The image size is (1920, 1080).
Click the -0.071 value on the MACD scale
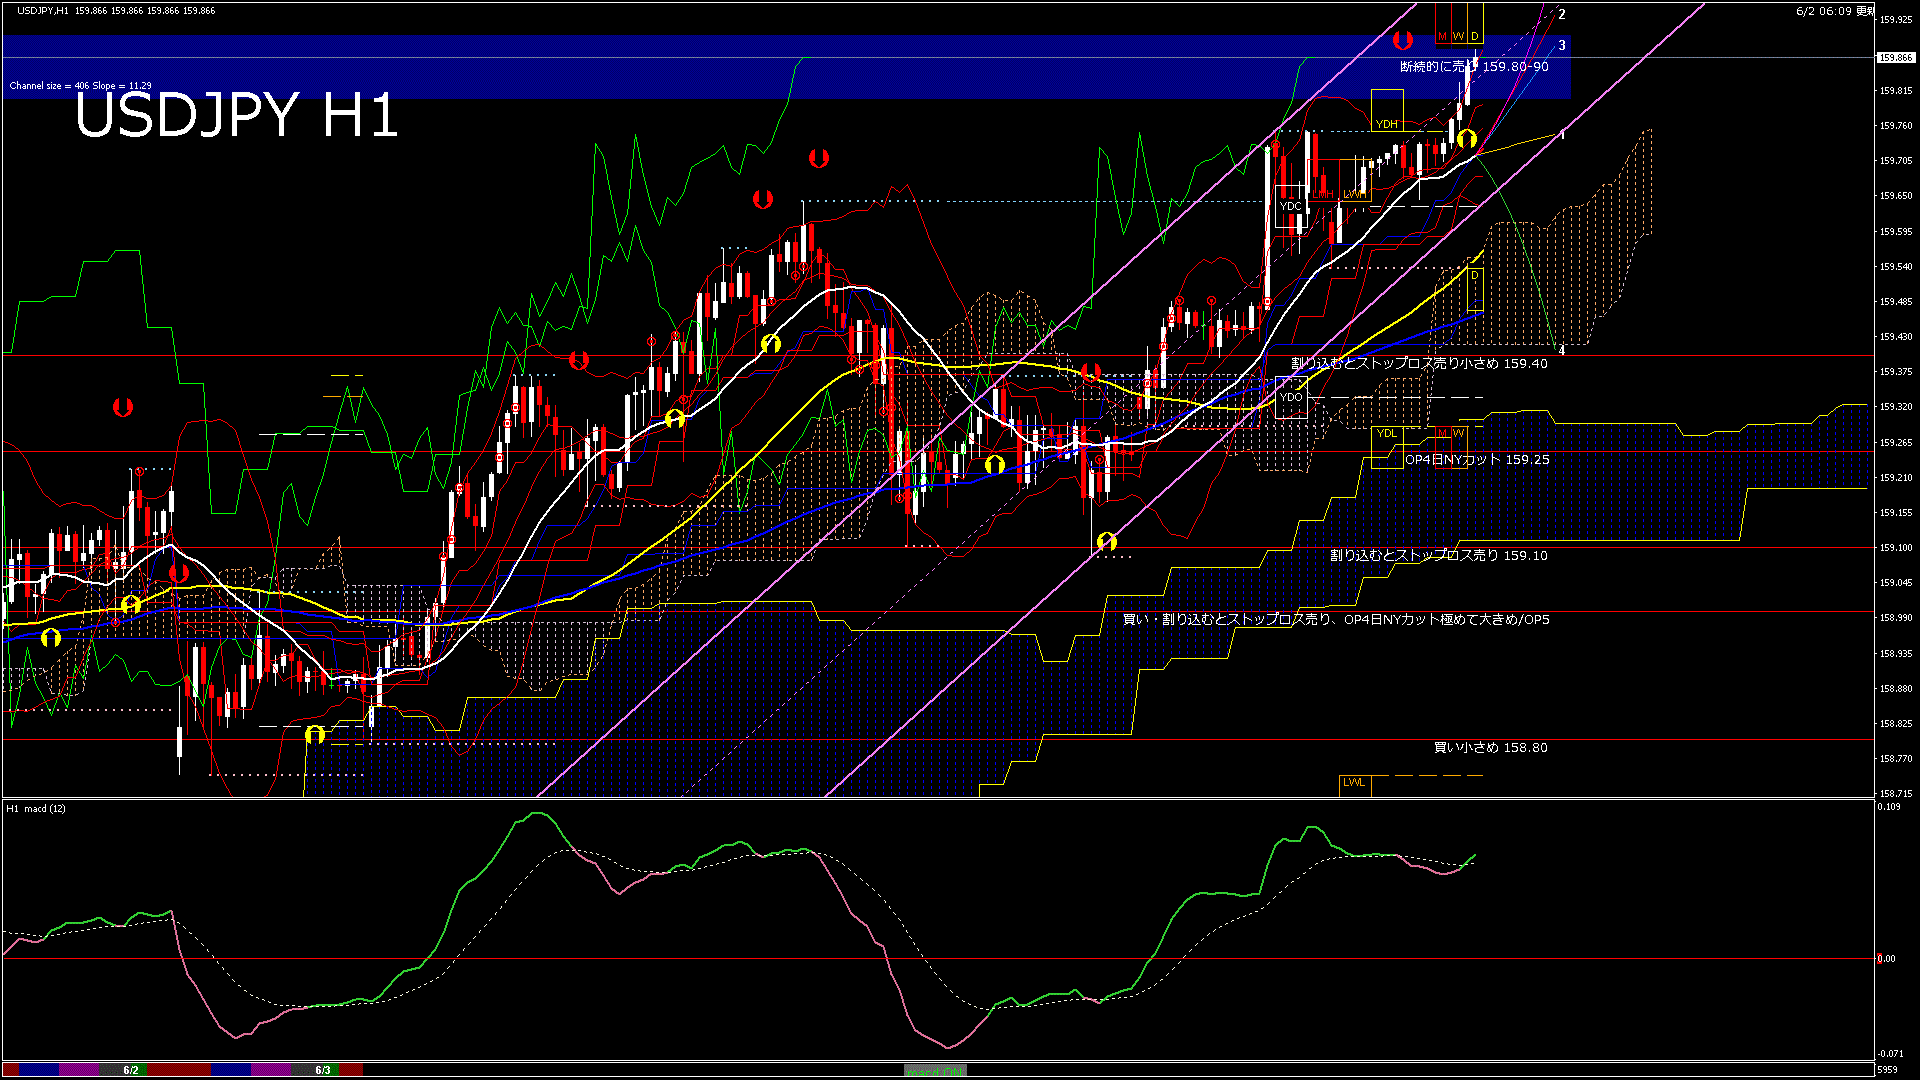[x=1890, y=1054]
